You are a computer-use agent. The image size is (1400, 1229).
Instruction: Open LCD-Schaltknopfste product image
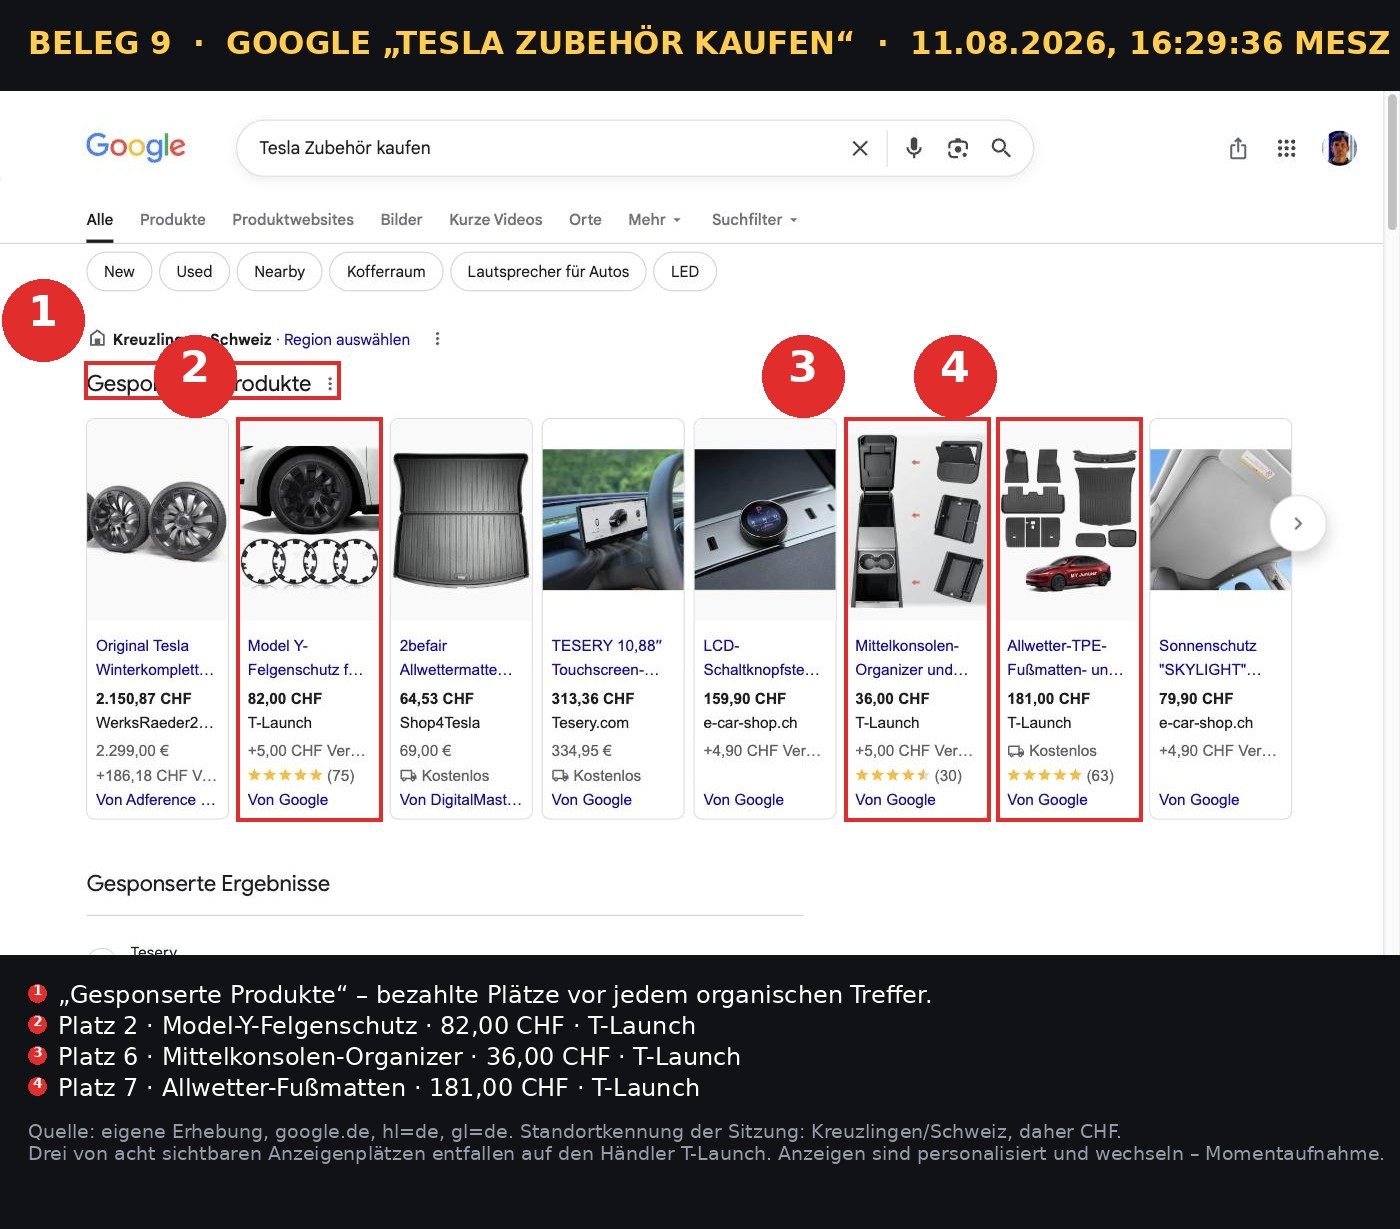(x=765, y=520)
